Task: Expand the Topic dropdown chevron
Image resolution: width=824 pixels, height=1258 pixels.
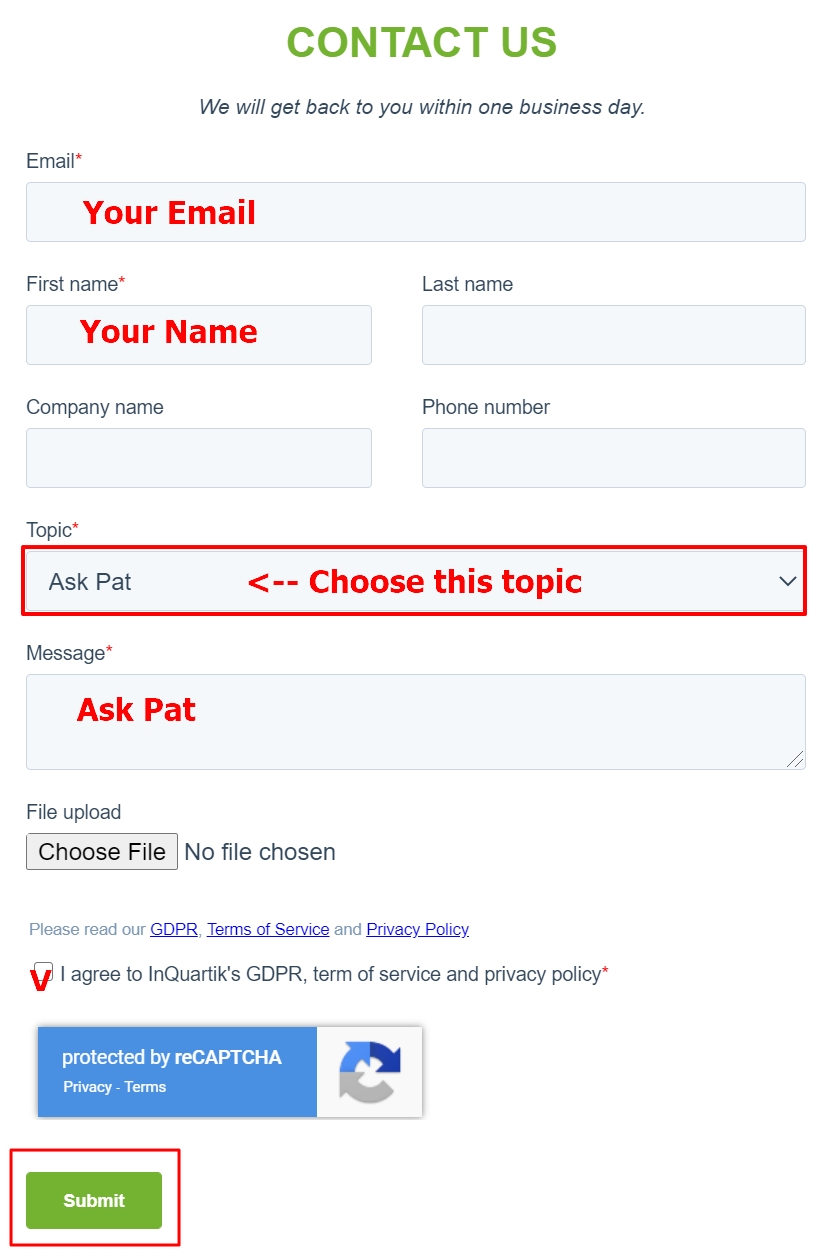Action: pyautogui.click(x=788, y=581)
